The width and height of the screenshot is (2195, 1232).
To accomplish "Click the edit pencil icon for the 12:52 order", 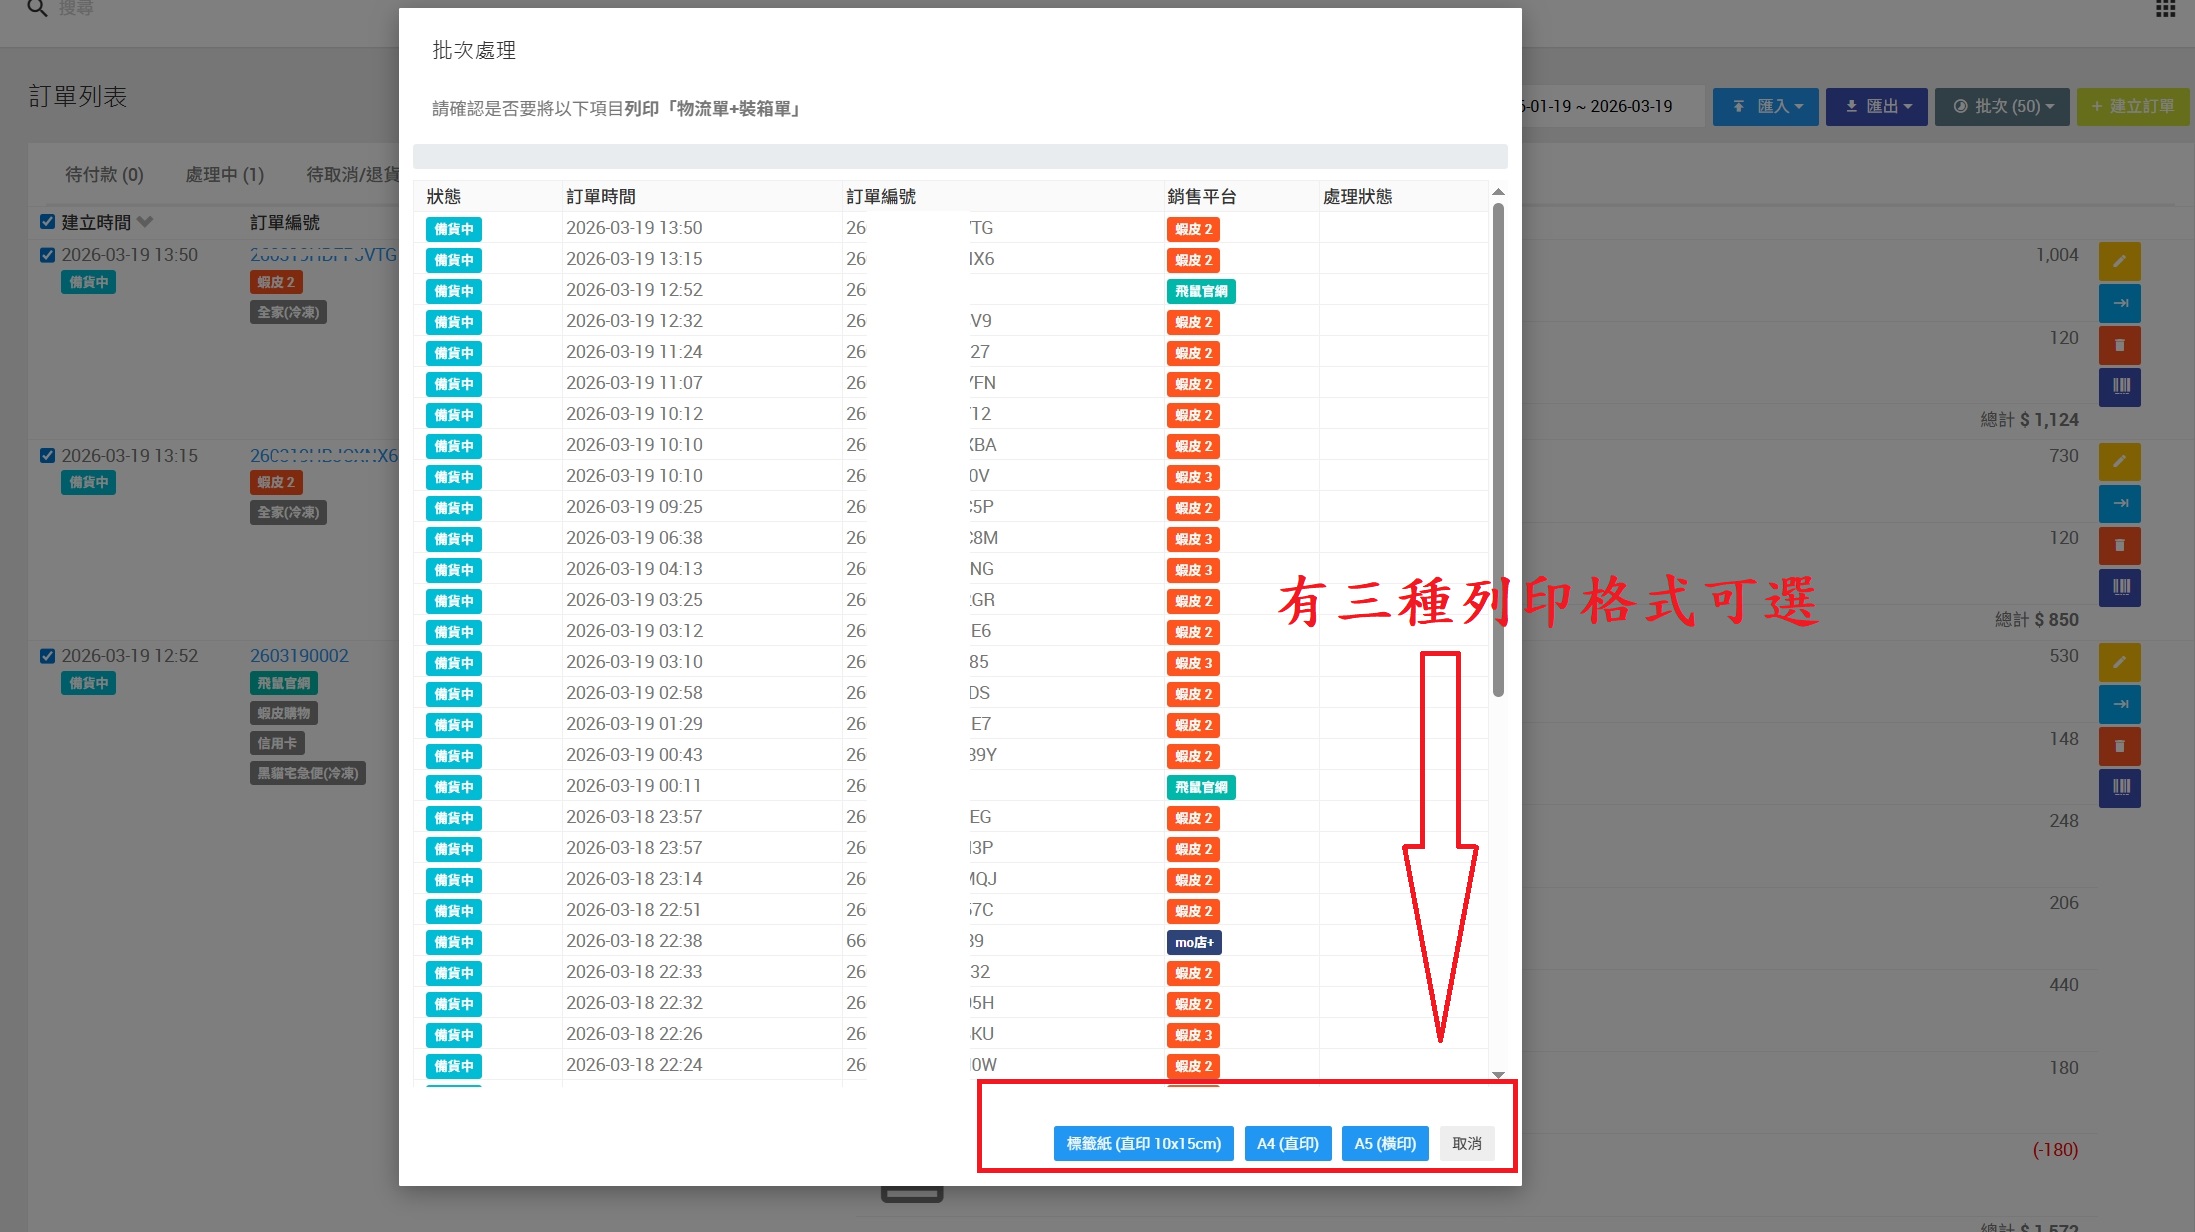I will pos(2119,663).
